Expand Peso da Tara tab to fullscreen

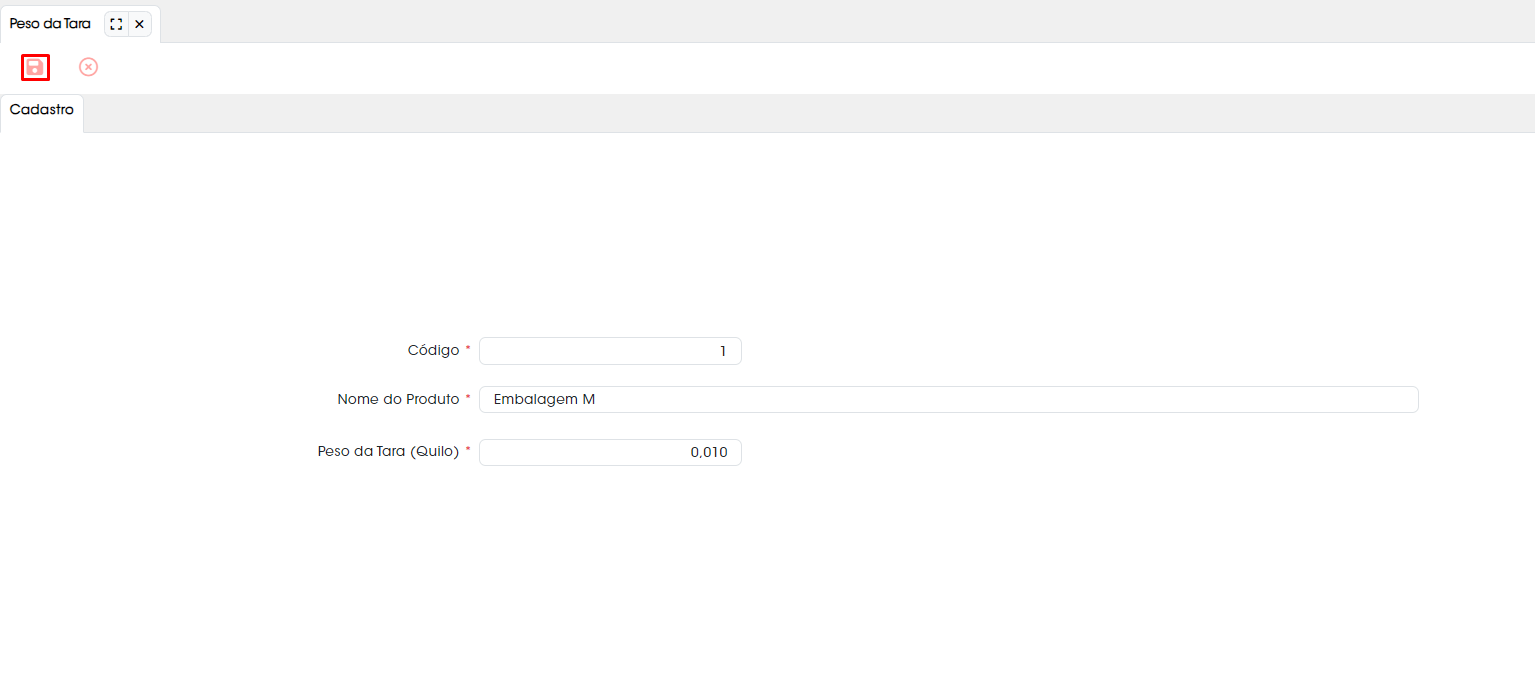click(x=116, y=24)
